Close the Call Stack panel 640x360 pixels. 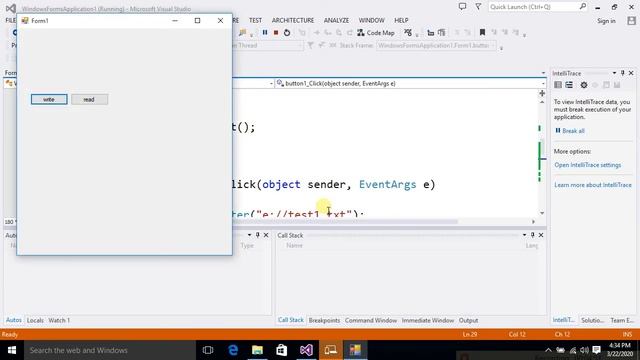click(x=541, y=235)
